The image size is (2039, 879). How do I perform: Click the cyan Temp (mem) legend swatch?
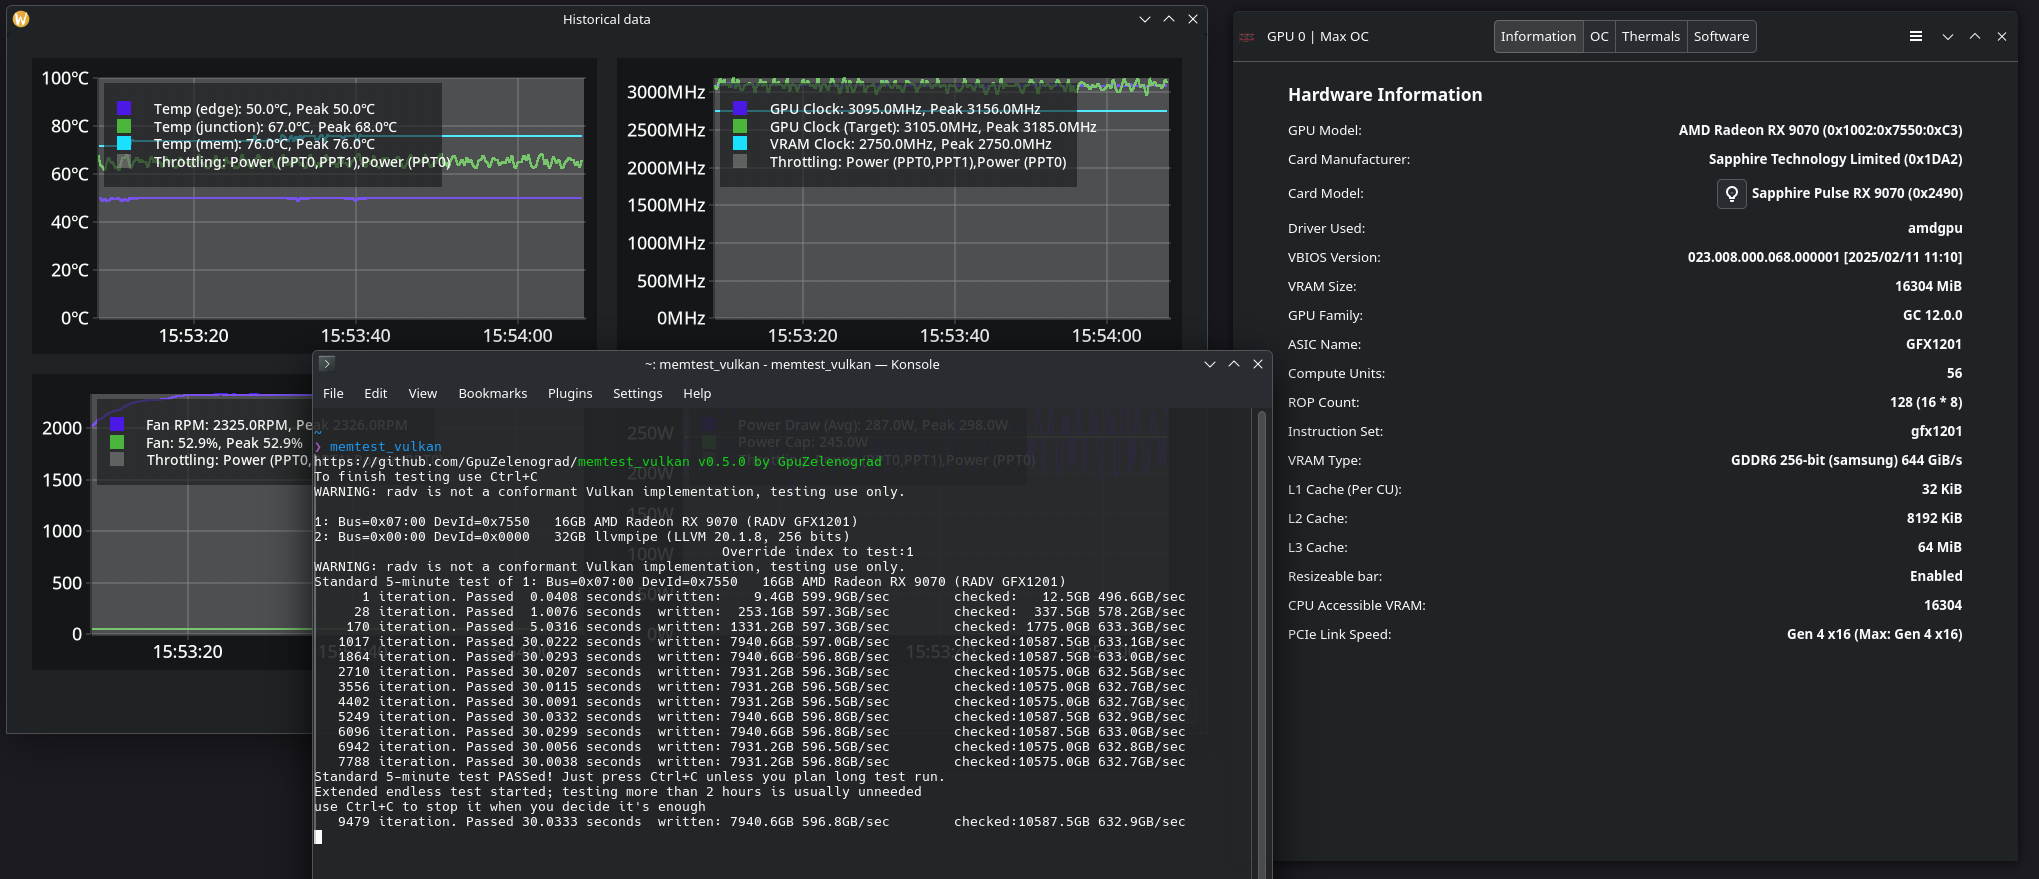tap(124, 143)
